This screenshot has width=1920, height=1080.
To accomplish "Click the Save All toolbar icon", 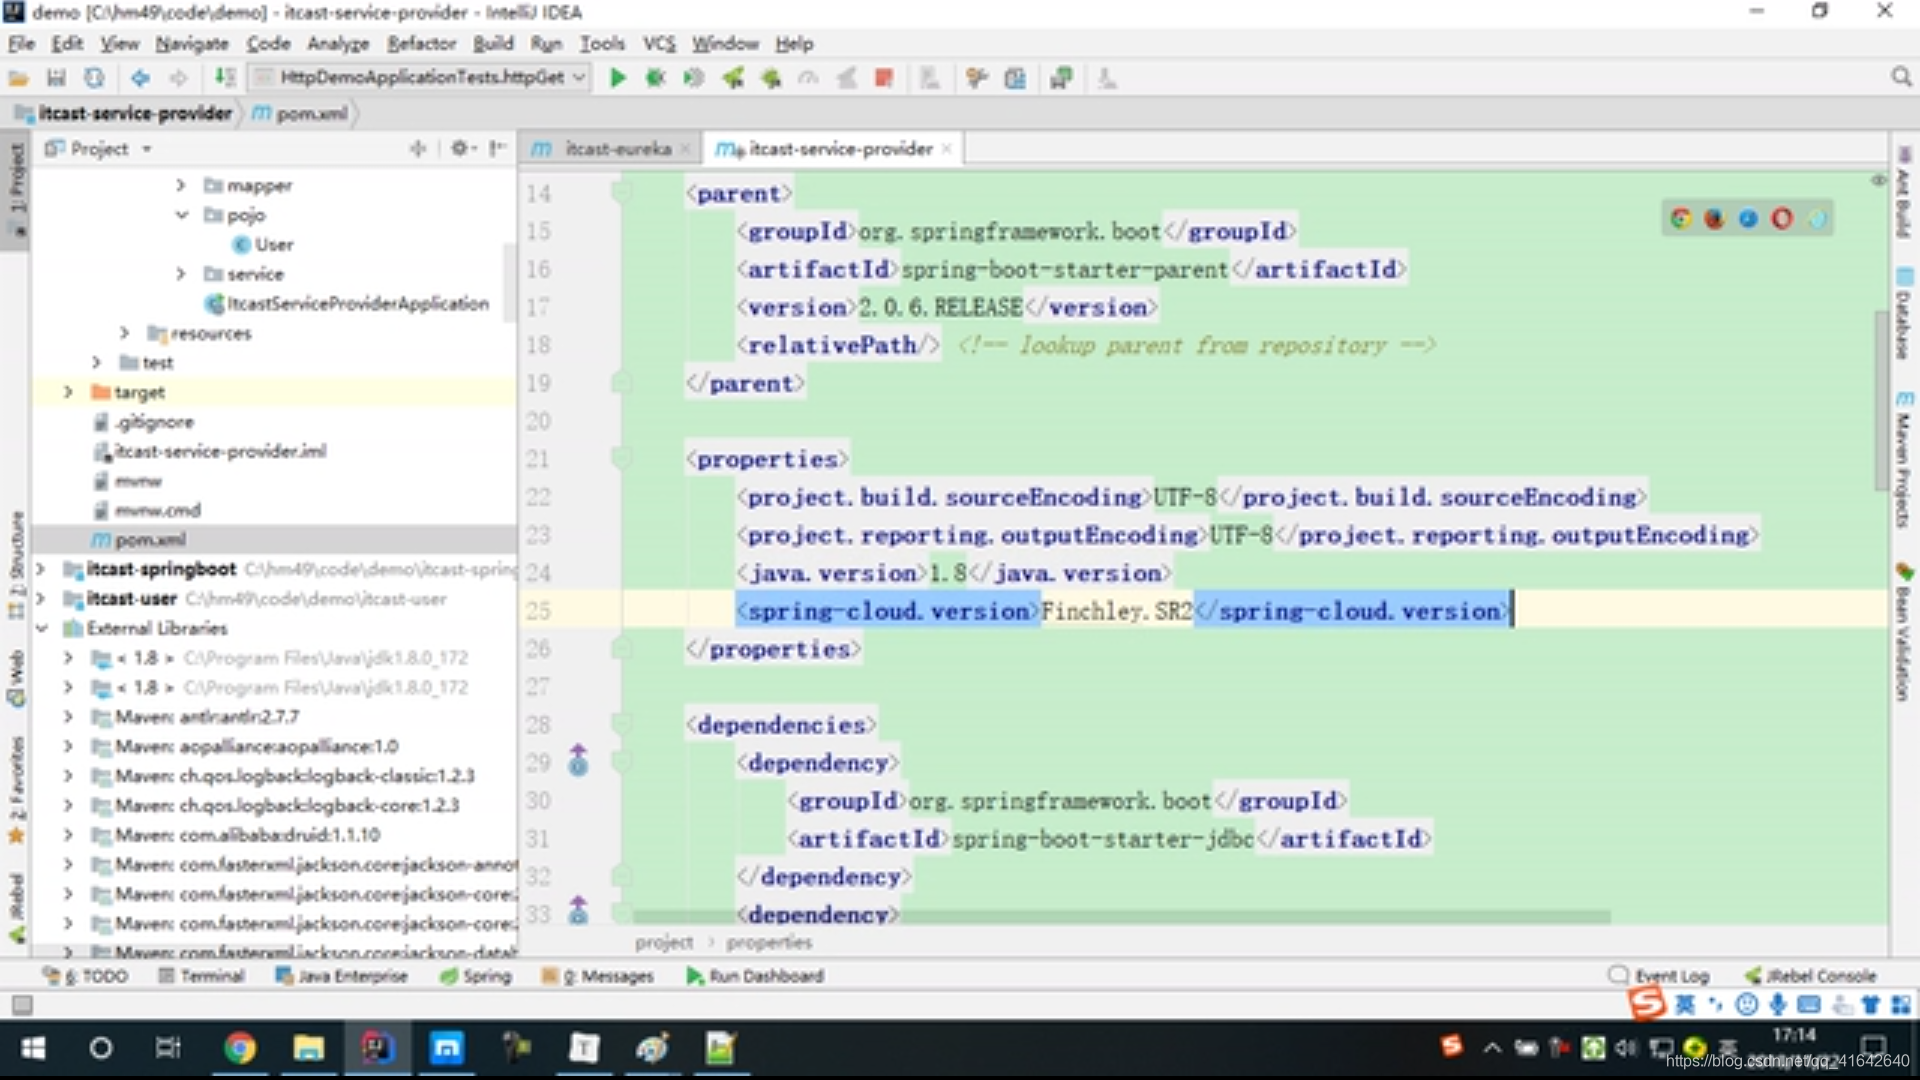I will click(56, 78).
